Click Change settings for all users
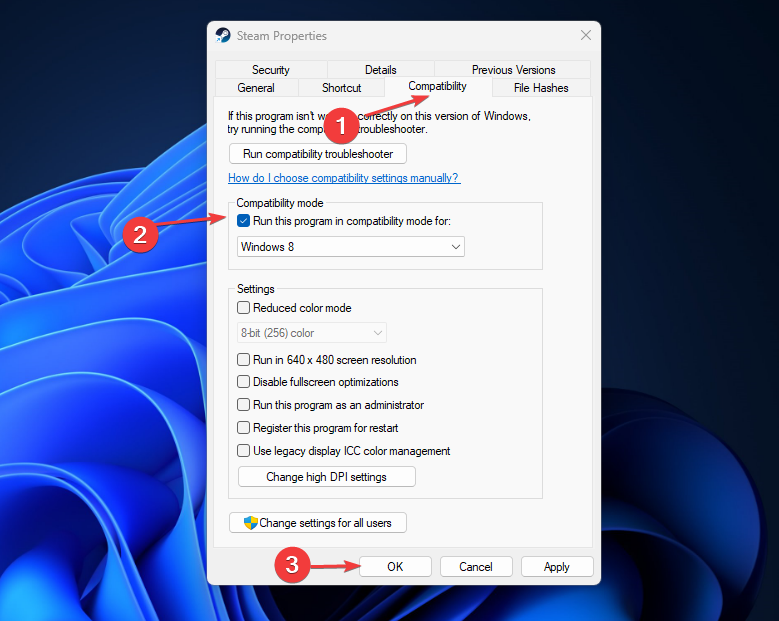The width and height of the screenshot is (779, 621). pyautogui.click(x=318, y=523)
